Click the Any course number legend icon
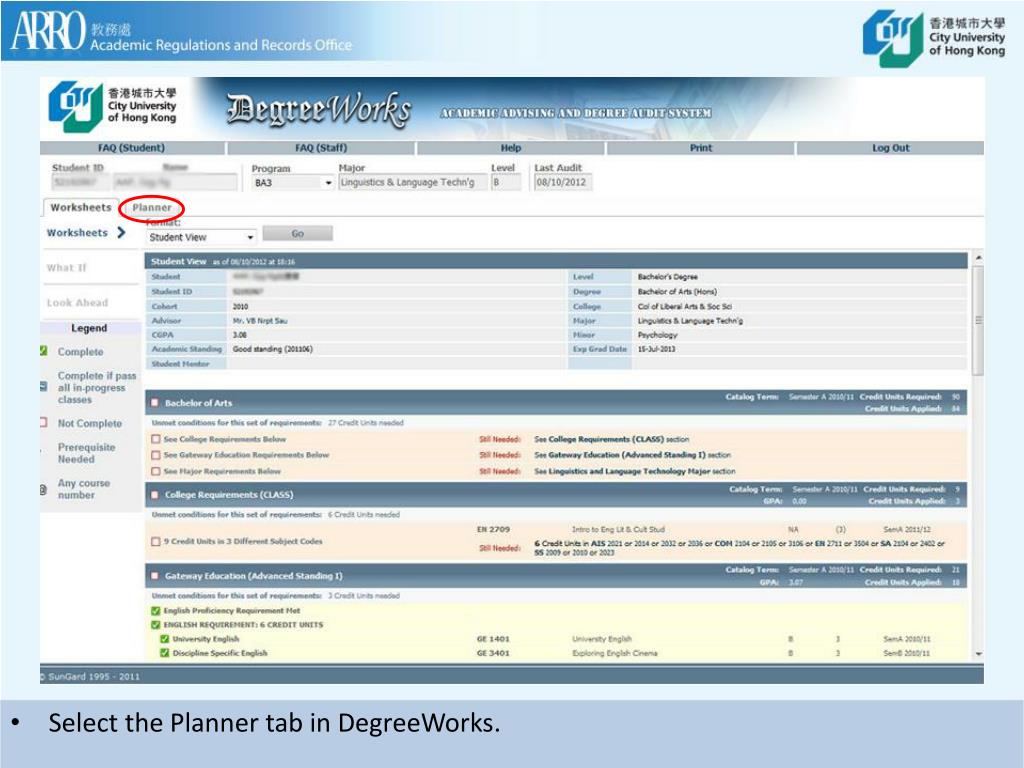 (x=43, y=489)
